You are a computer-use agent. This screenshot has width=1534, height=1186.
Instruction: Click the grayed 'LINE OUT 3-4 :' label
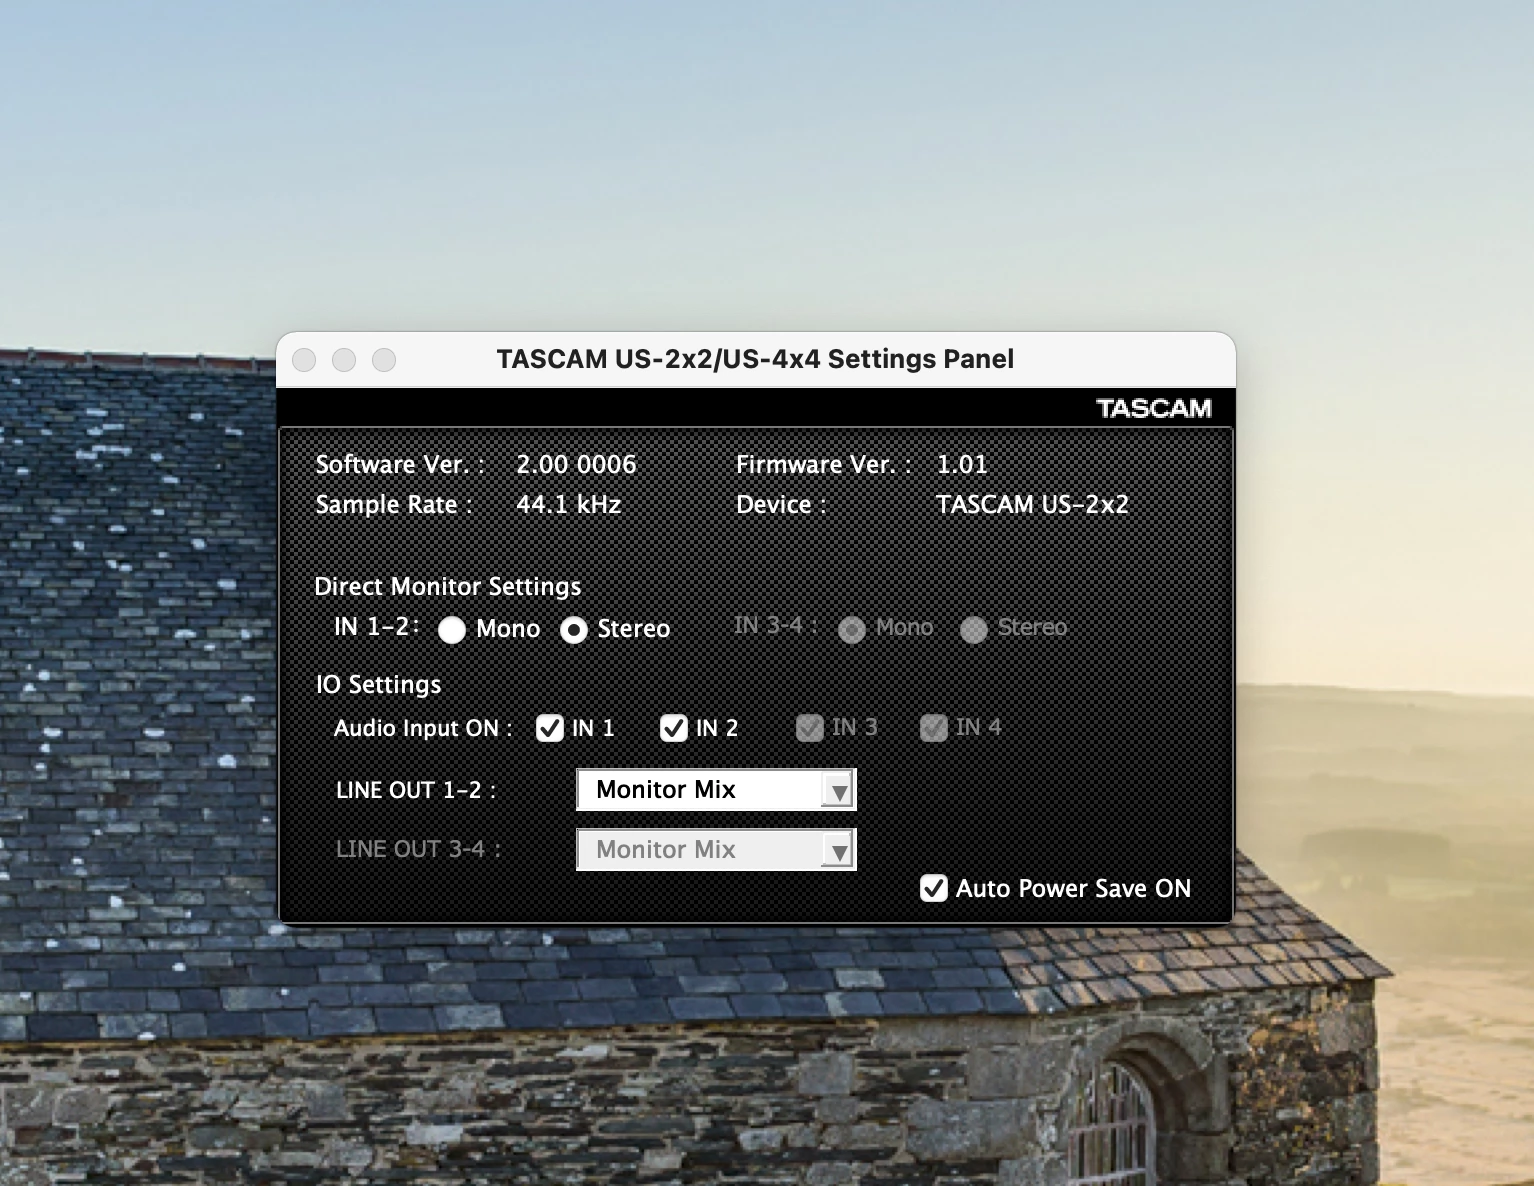pos(418,849)
